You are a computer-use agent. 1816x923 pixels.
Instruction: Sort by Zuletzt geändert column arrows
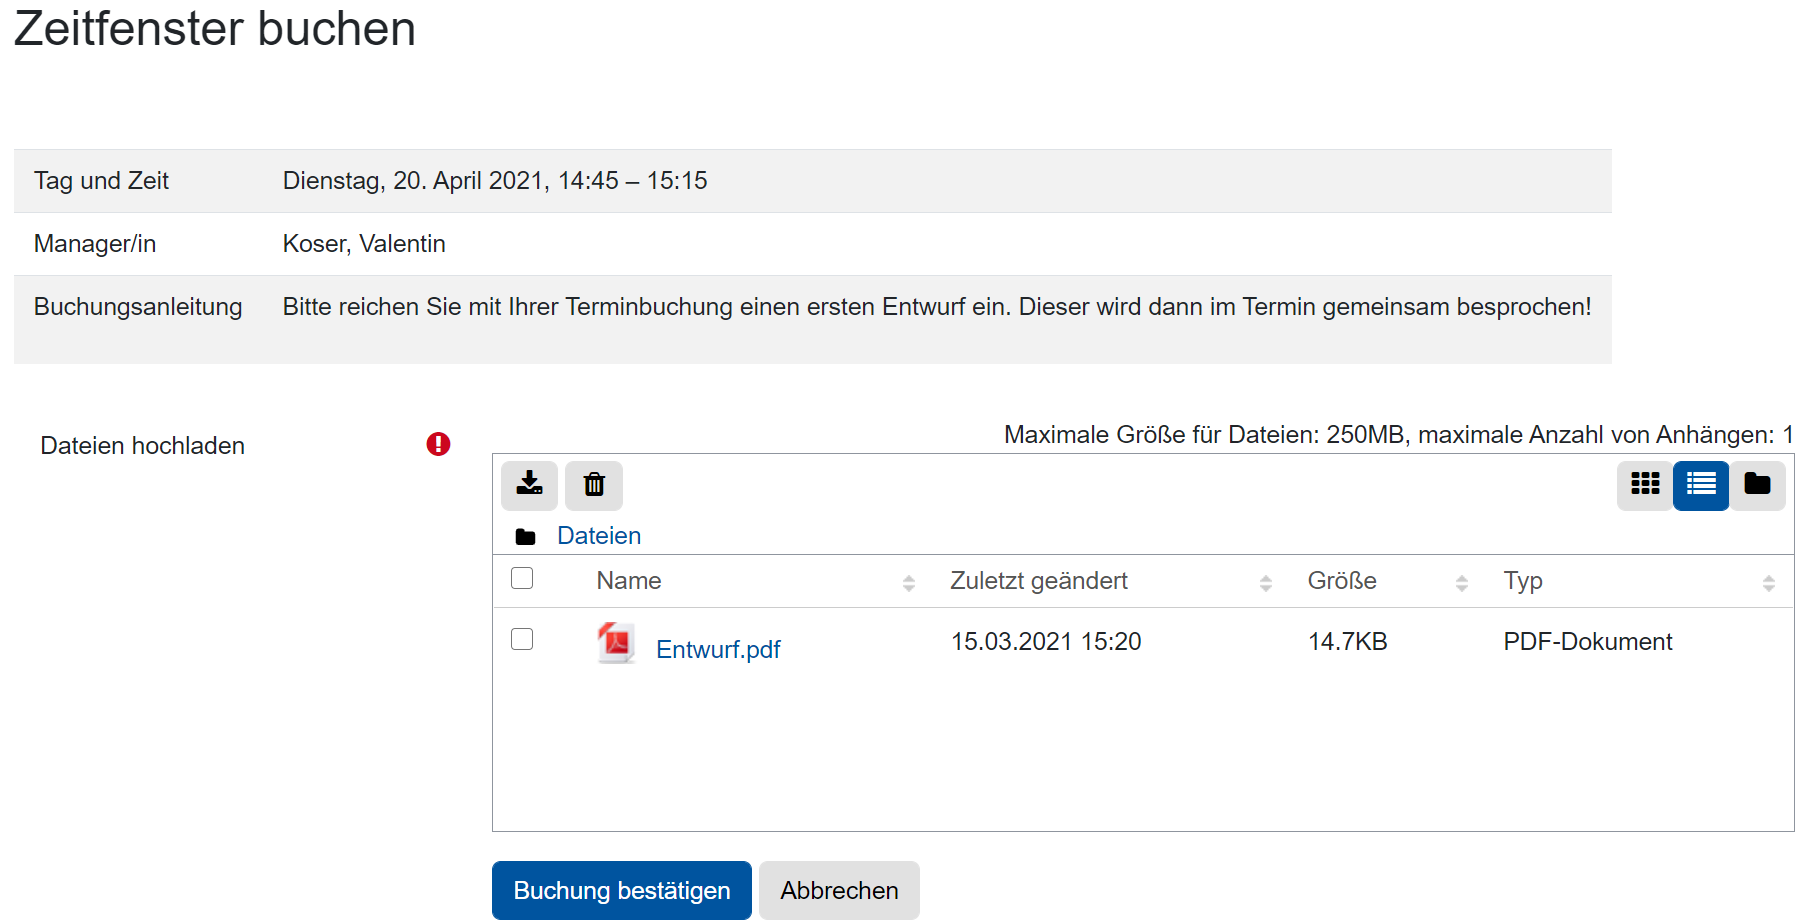(1265, 581)
